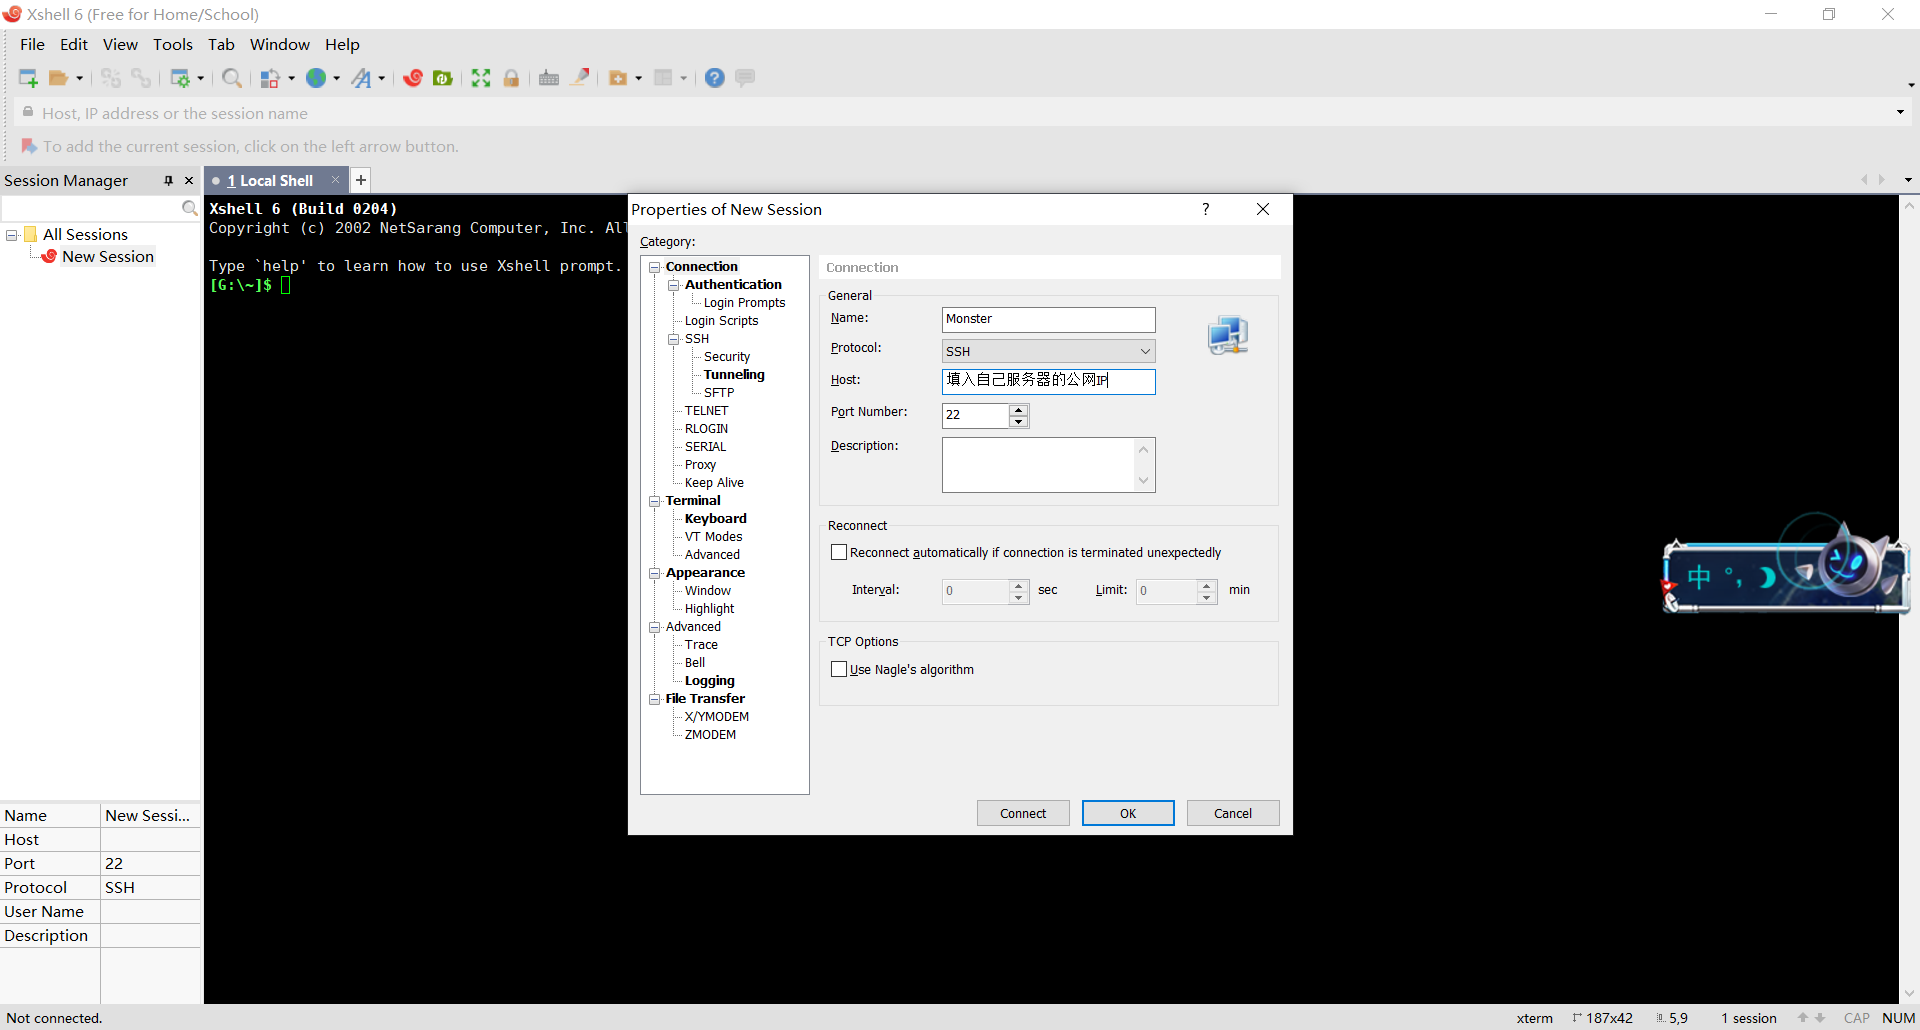Open dropdown arrow next to Font icon
Image resolution: width=1920 pixels, height=1030 pixels.
(x=382, y=78)
